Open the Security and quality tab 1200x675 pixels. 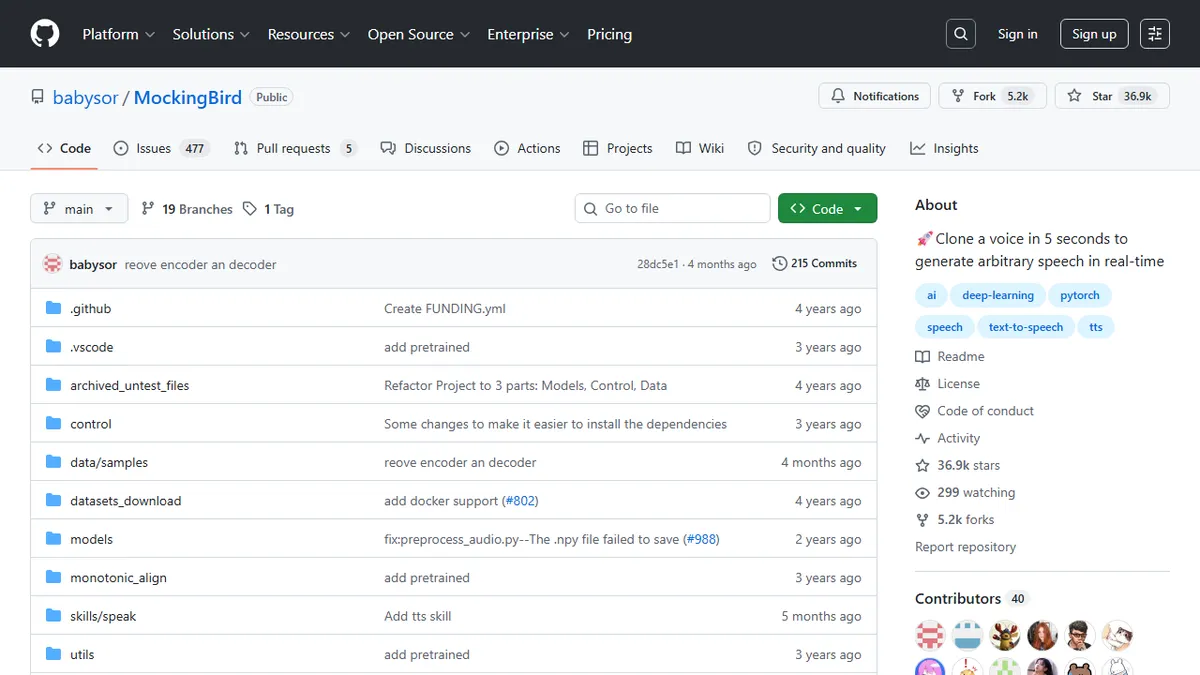point(817,148)
